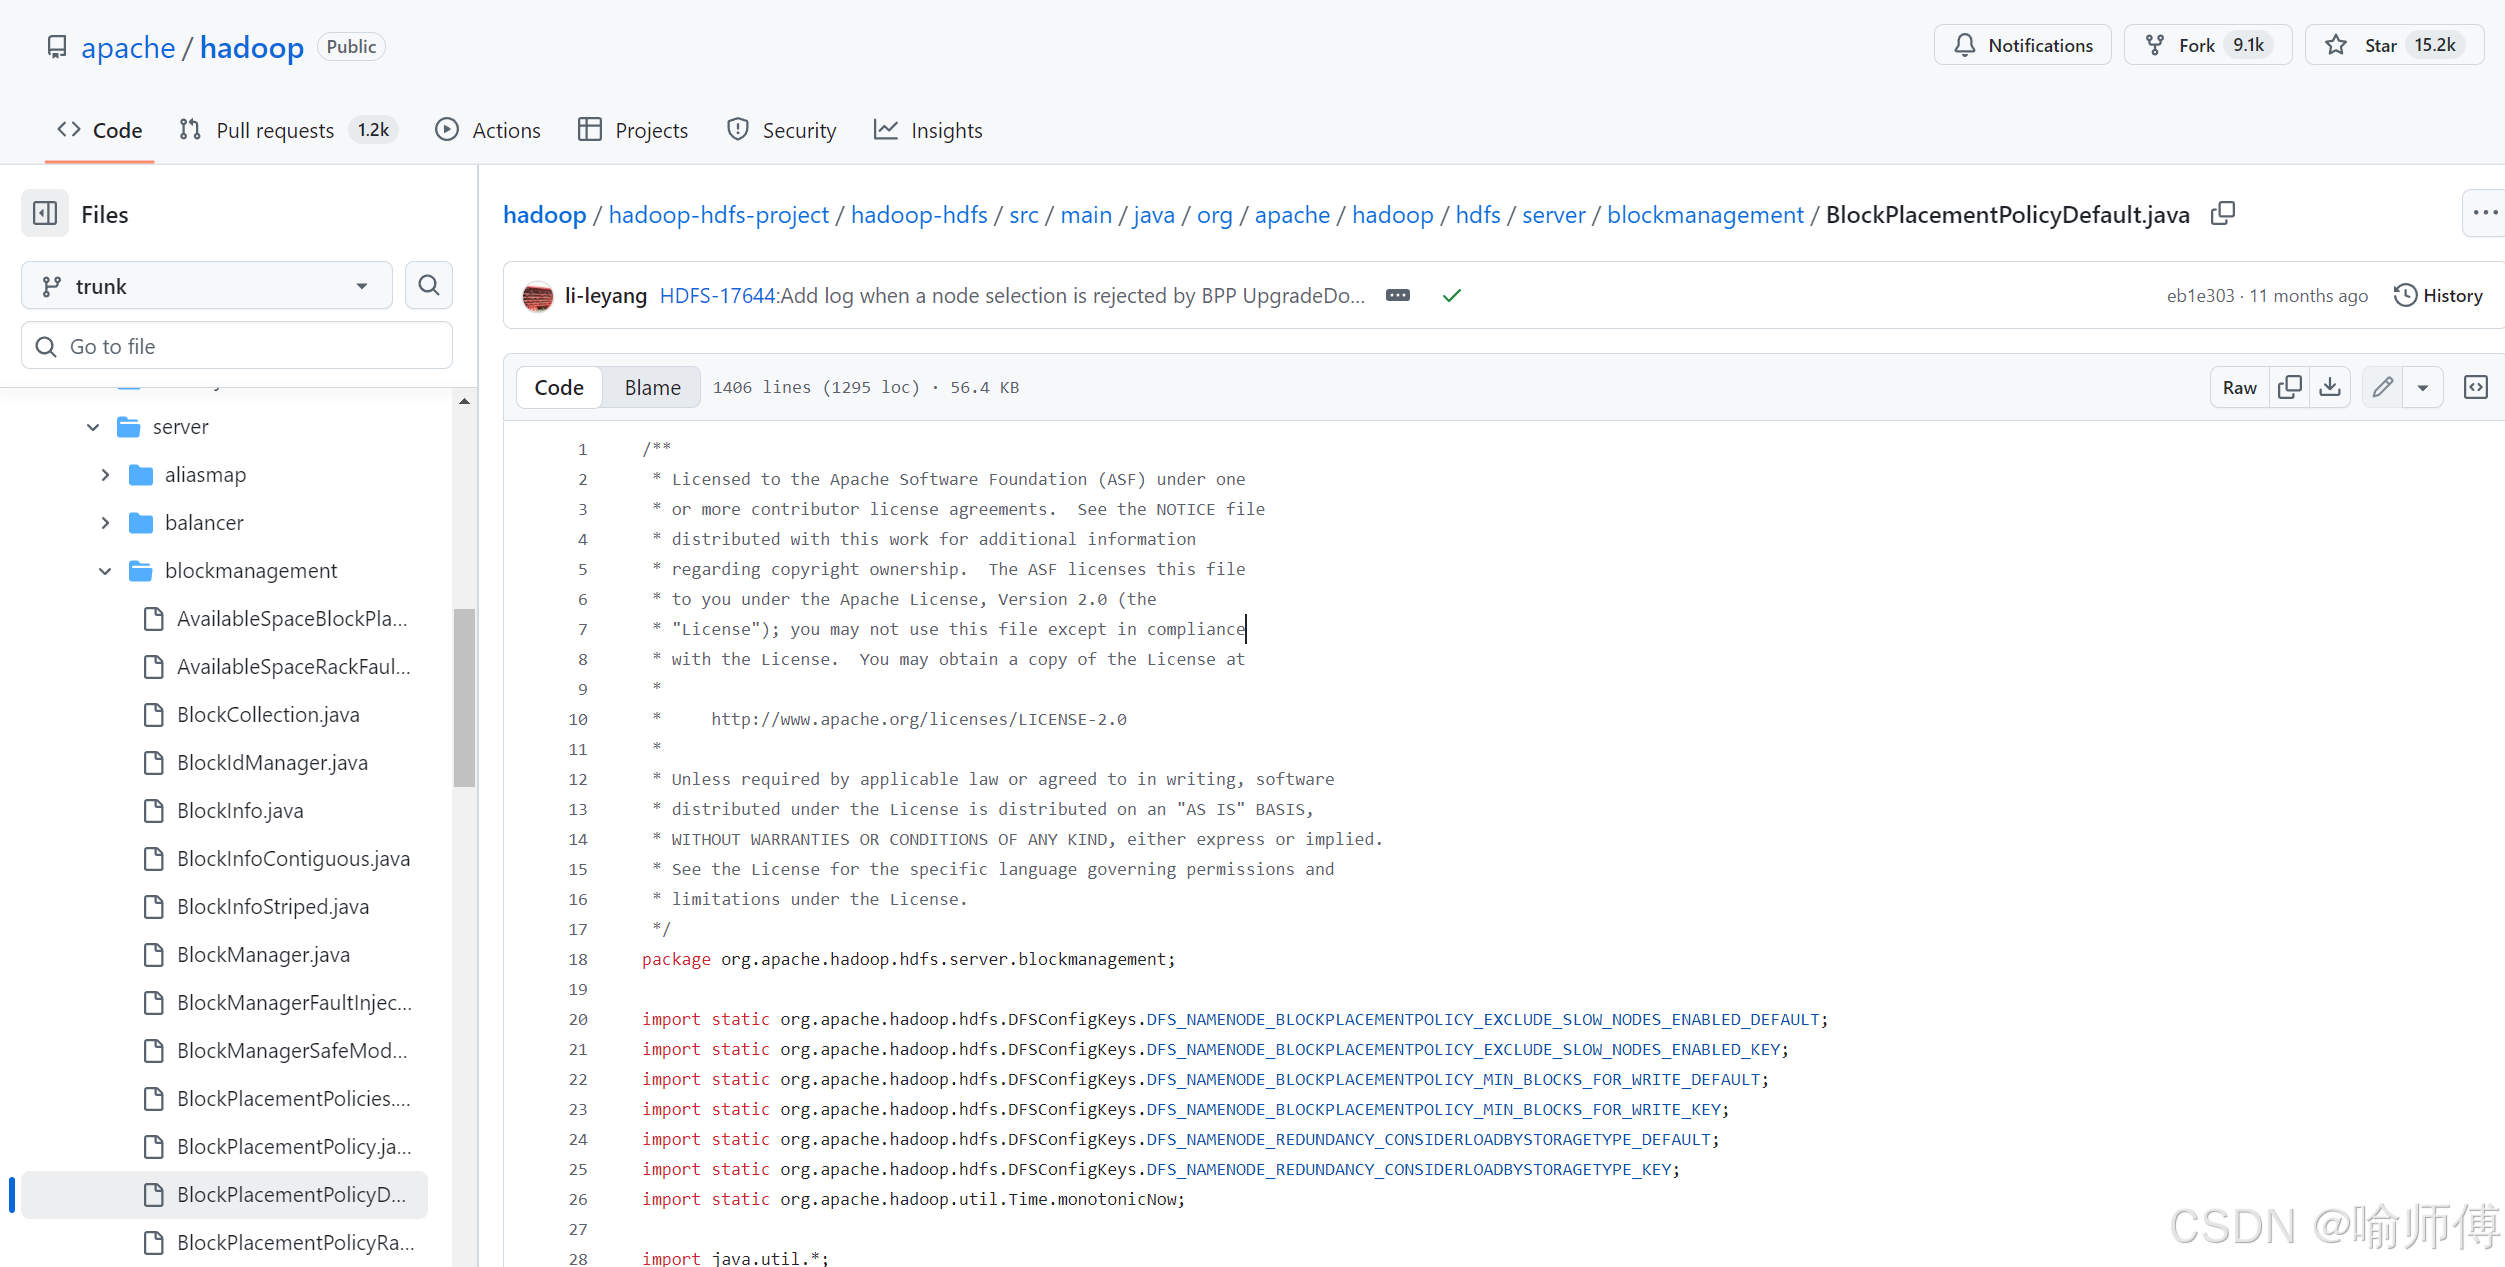Select the Code view toggle
Screen dimensions: 2505x1267
point(559,387)
